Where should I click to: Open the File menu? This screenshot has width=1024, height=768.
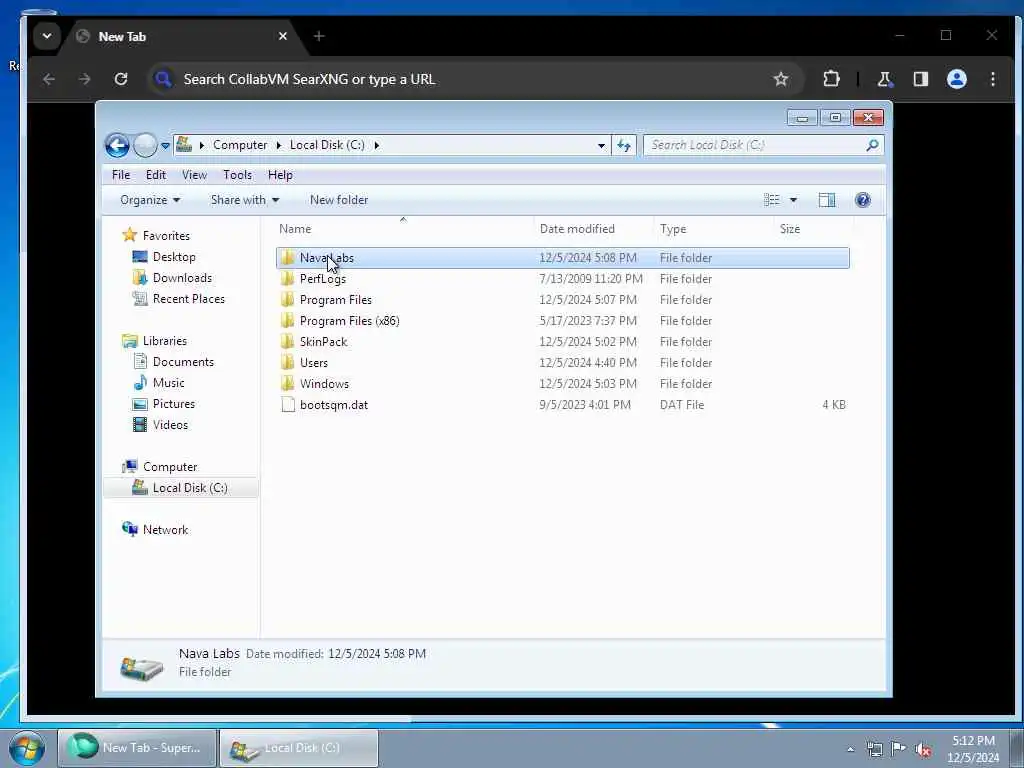(x=121, y=175)
